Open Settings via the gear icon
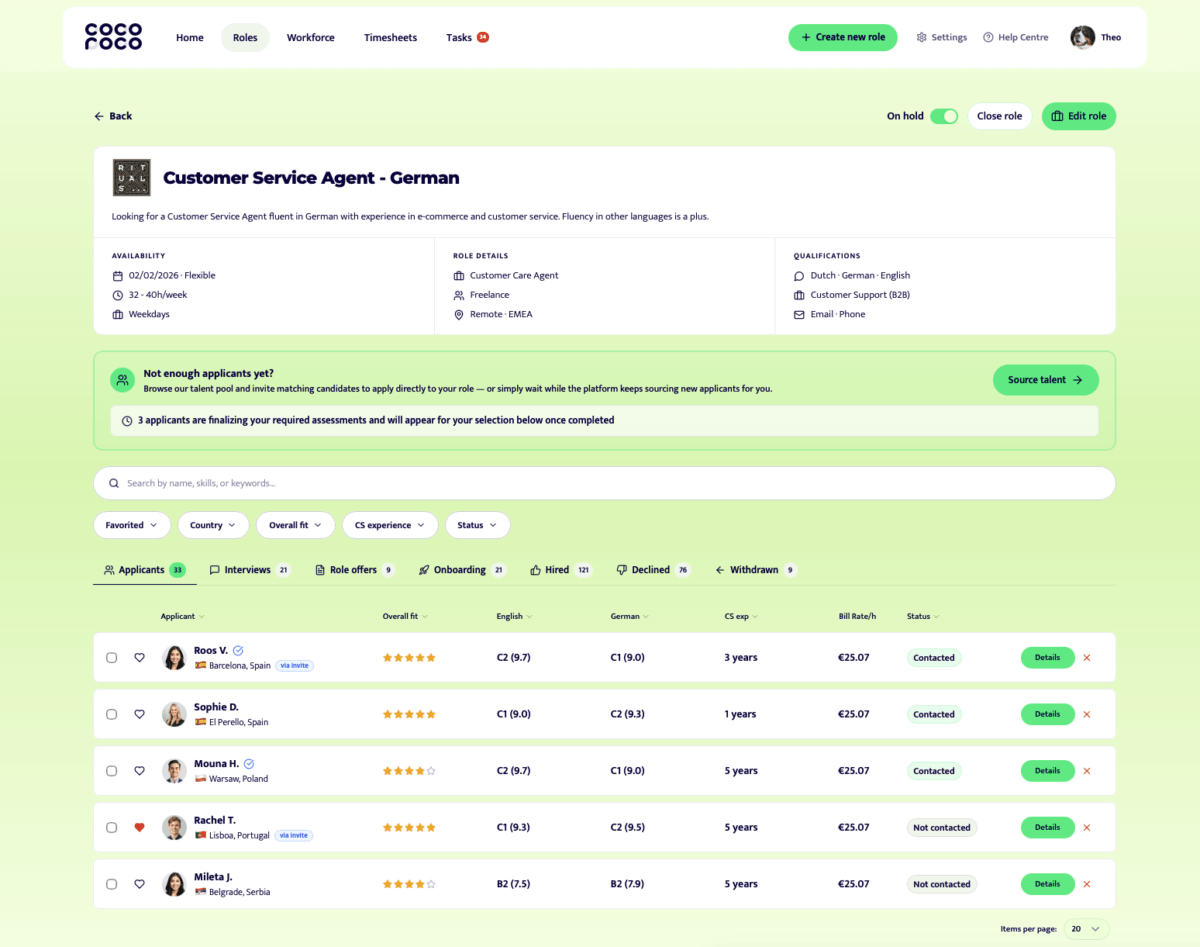Image resolution: width=1200 pixels, height=947 pixels. [x=922, y=38]
